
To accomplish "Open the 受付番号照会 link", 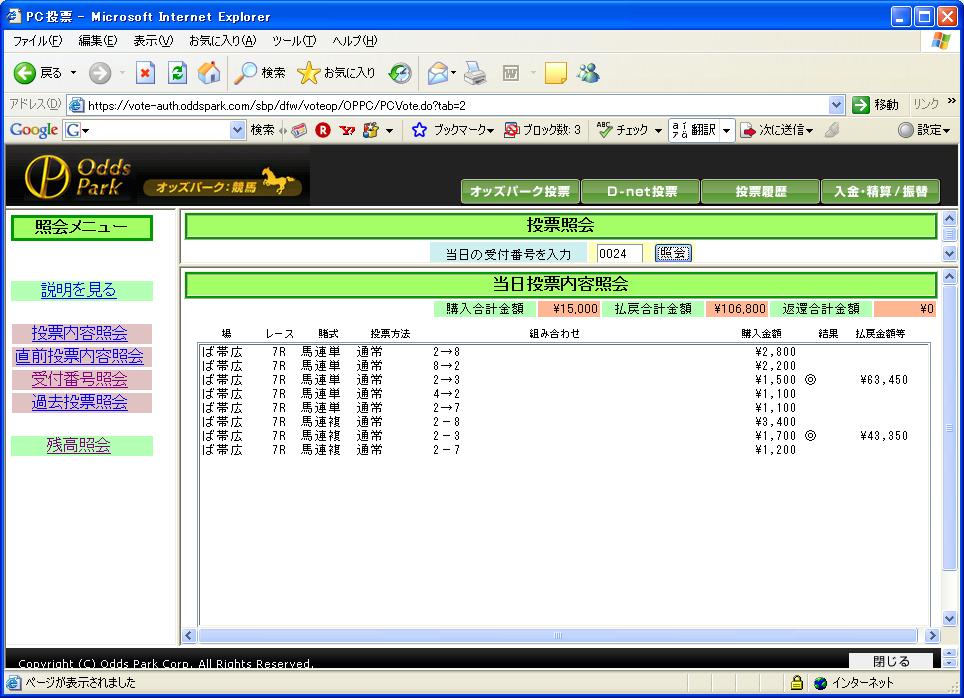I will click(80, 379).
